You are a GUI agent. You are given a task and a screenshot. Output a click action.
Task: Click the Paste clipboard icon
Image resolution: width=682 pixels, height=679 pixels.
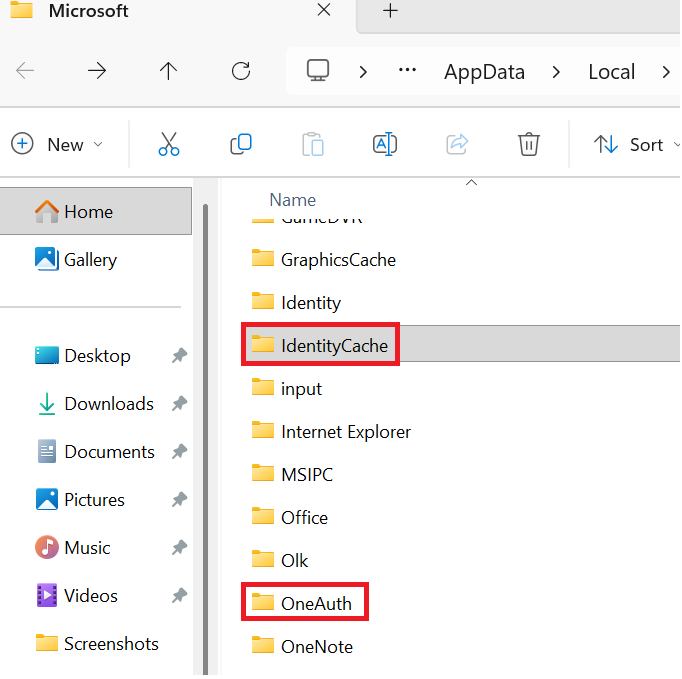point(313,144)
